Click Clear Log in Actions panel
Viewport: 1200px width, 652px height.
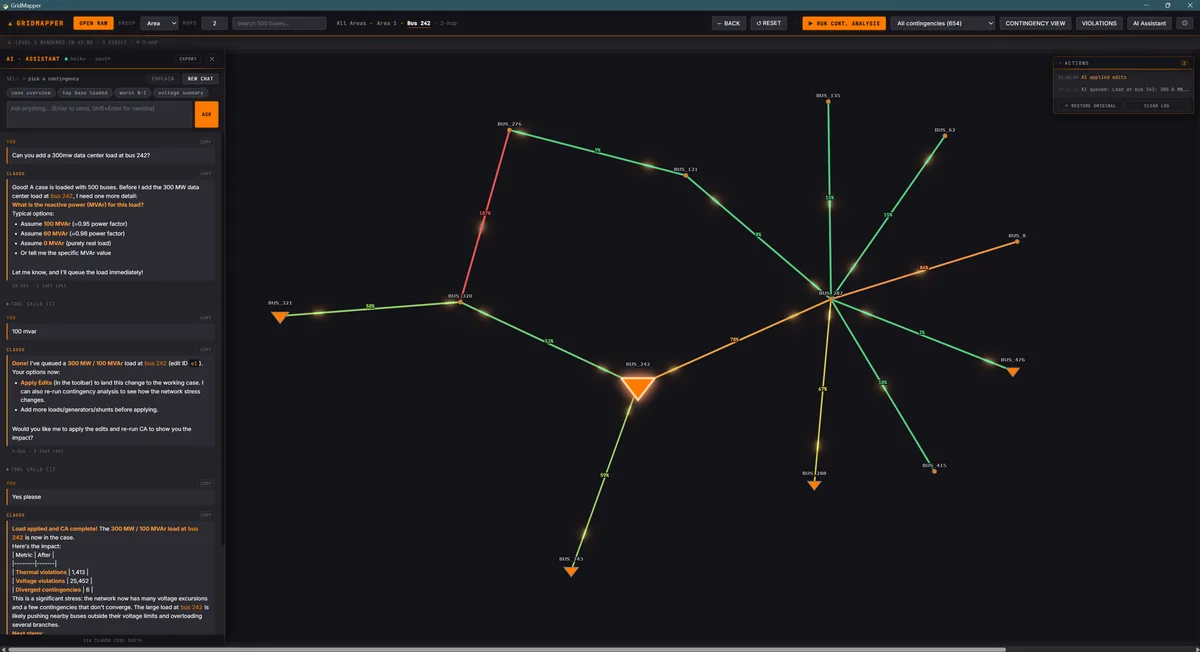tap(1157, 105)
